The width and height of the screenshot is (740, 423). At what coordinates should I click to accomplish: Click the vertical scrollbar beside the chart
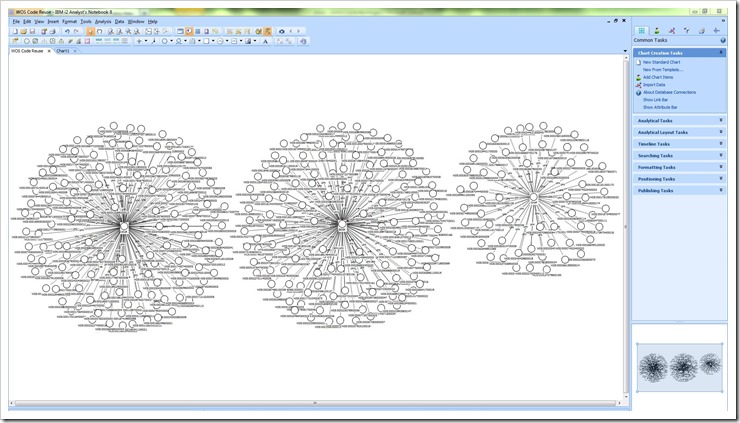[626, 227]
